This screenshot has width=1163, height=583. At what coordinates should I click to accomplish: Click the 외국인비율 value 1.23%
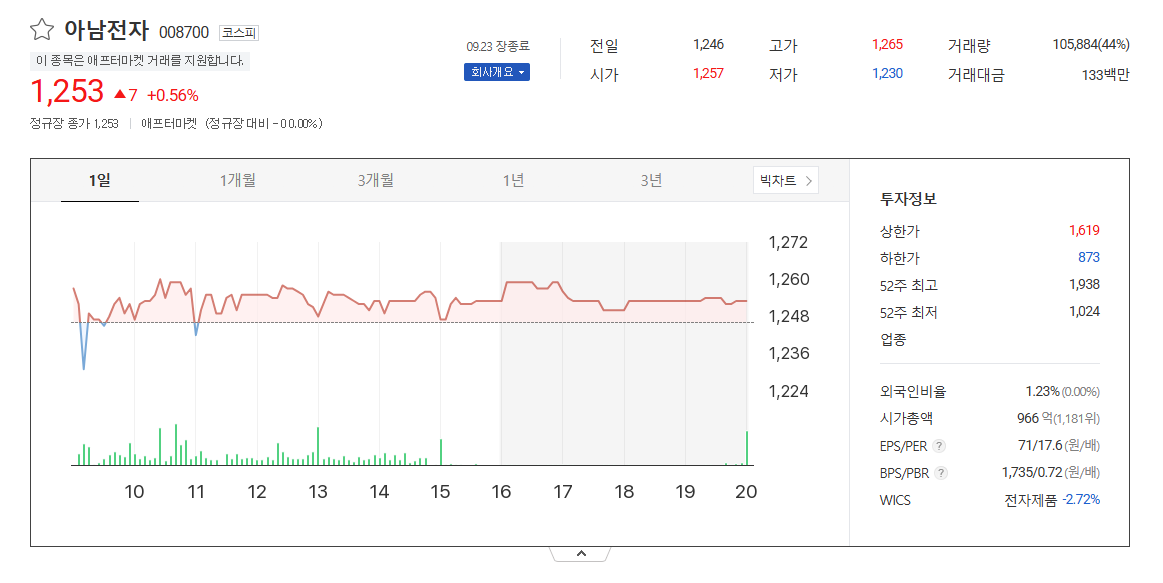[x=1042, y=391]
